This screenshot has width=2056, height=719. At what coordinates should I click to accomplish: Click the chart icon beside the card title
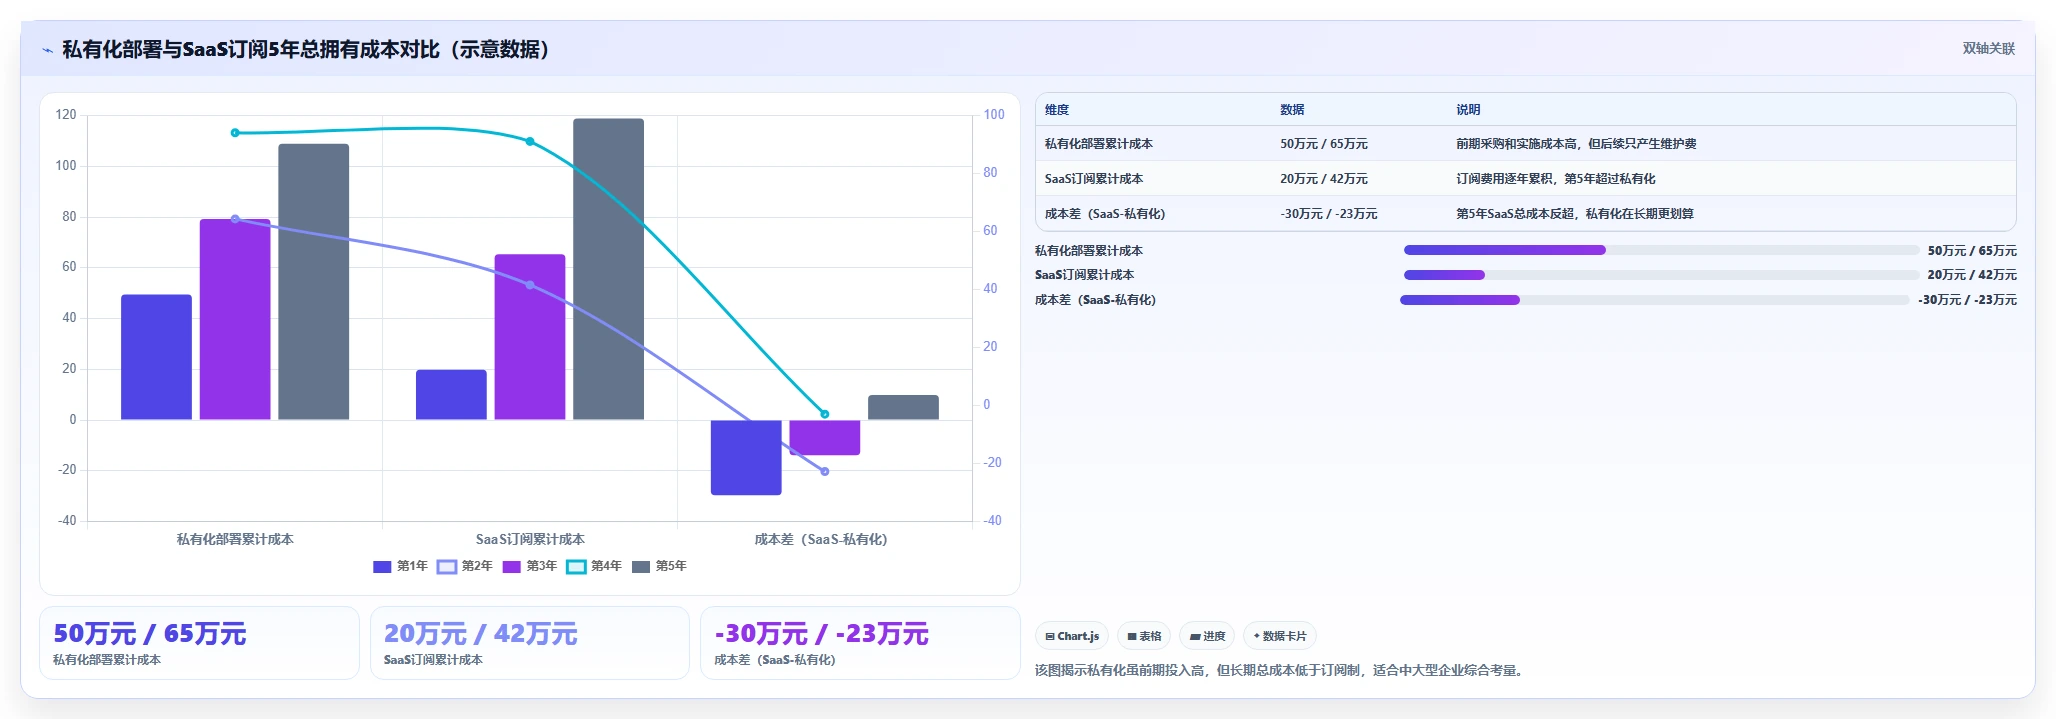(x=47, y=50)
